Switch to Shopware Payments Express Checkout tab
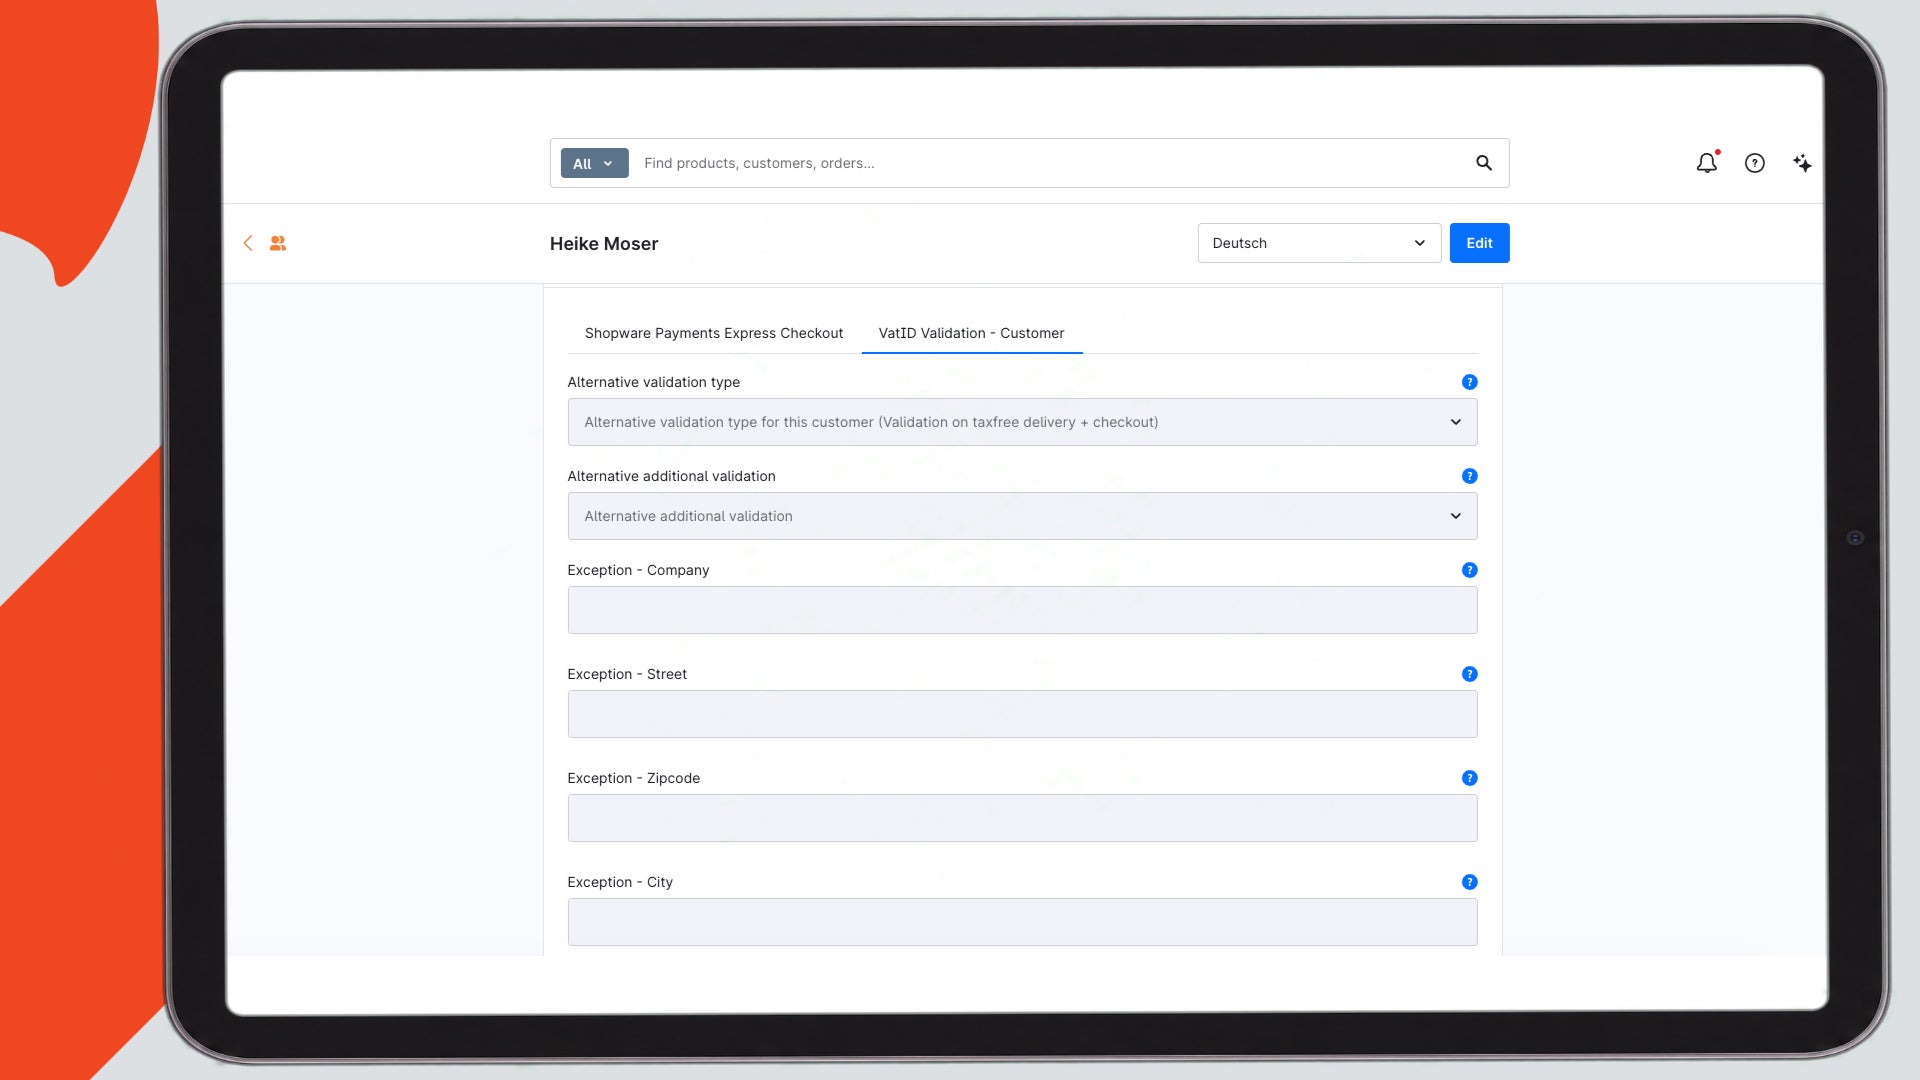 (714, 333)
